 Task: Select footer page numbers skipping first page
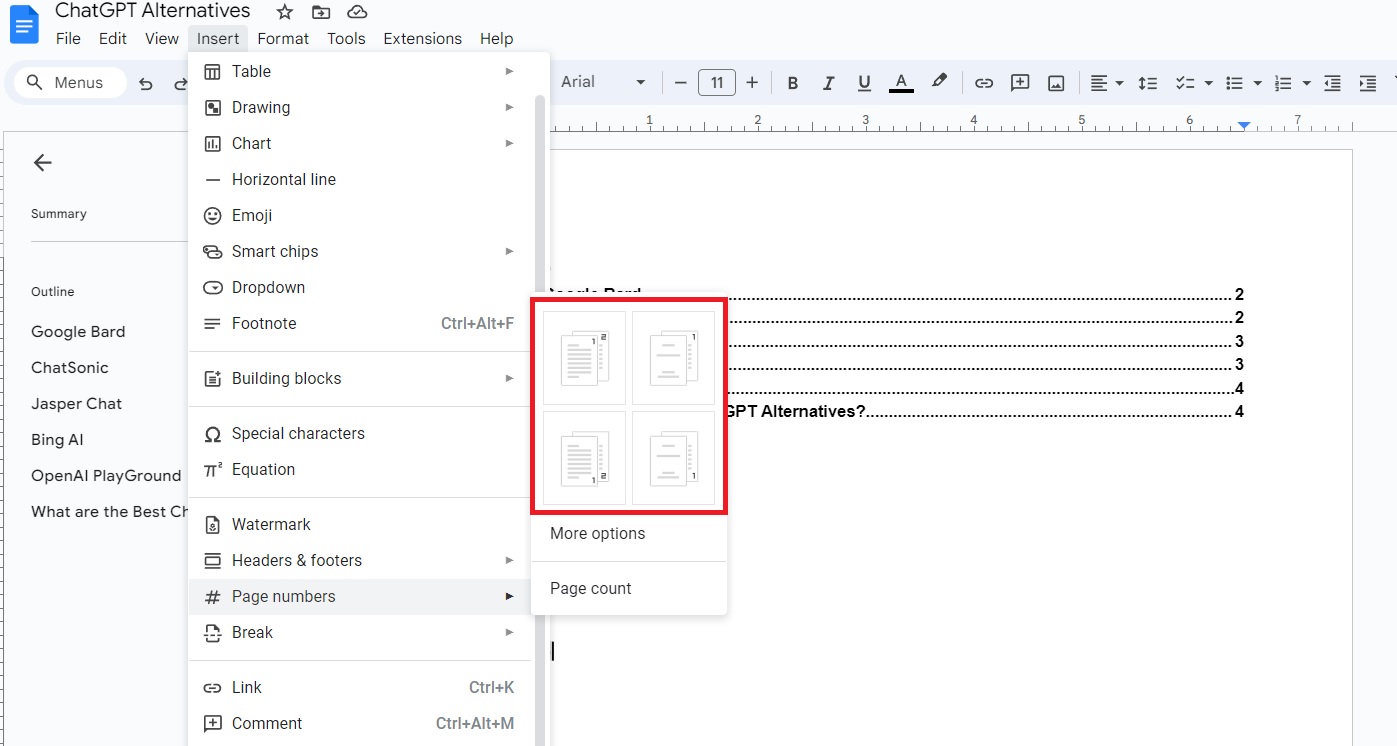(673, 458)
